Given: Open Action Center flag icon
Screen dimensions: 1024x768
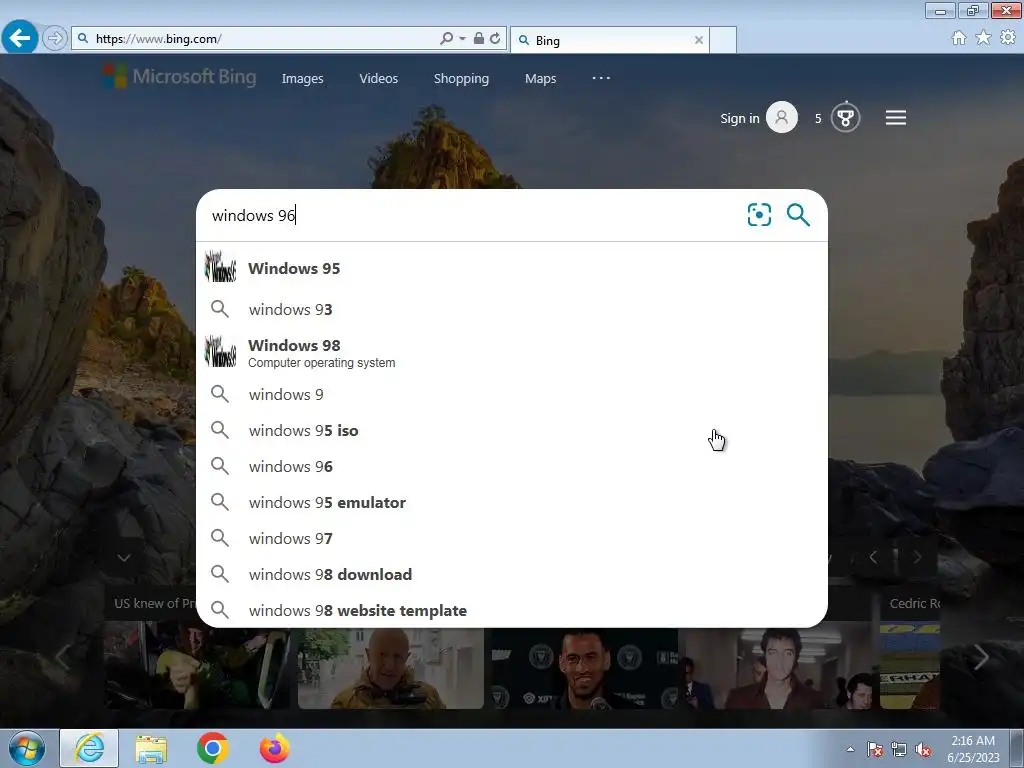Looking at the screenshot, I should [874, 749].
